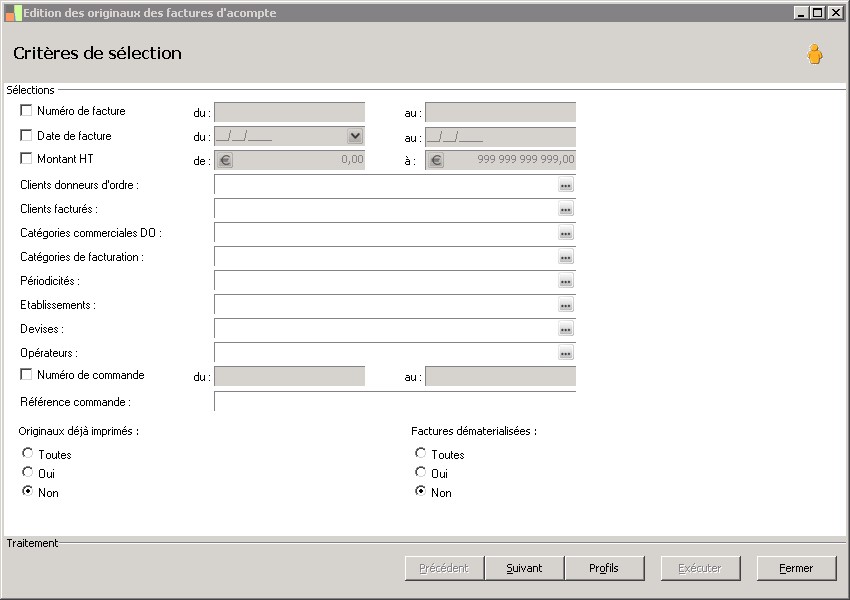Viewport: 850px width, 600px height.
Task: Open lookup button for Clients facturés
Action: (x=565, y=210)
